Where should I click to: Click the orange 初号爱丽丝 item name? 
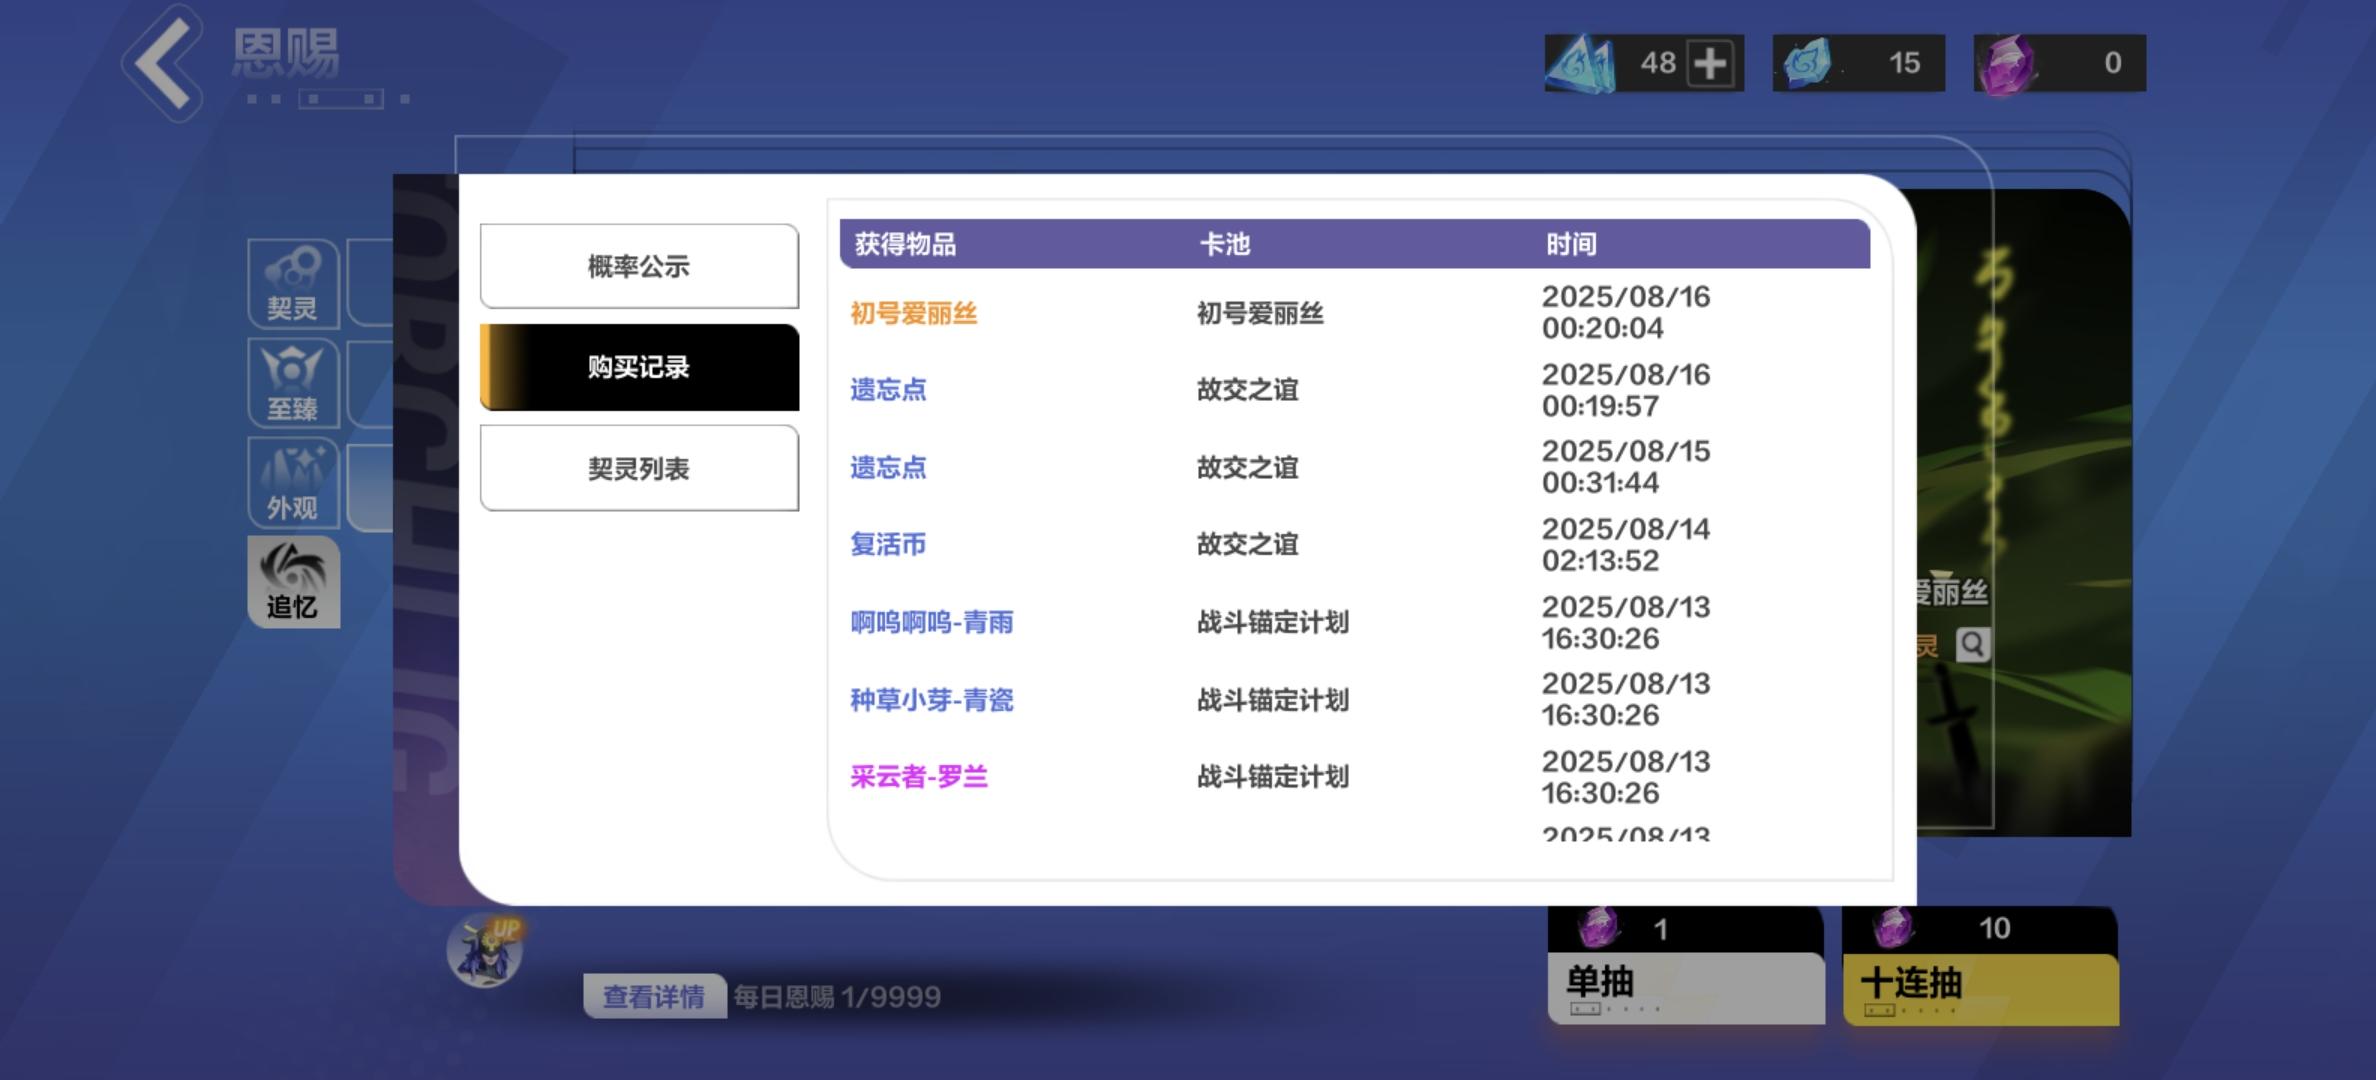pyautogui.click(x=913, y=313)
